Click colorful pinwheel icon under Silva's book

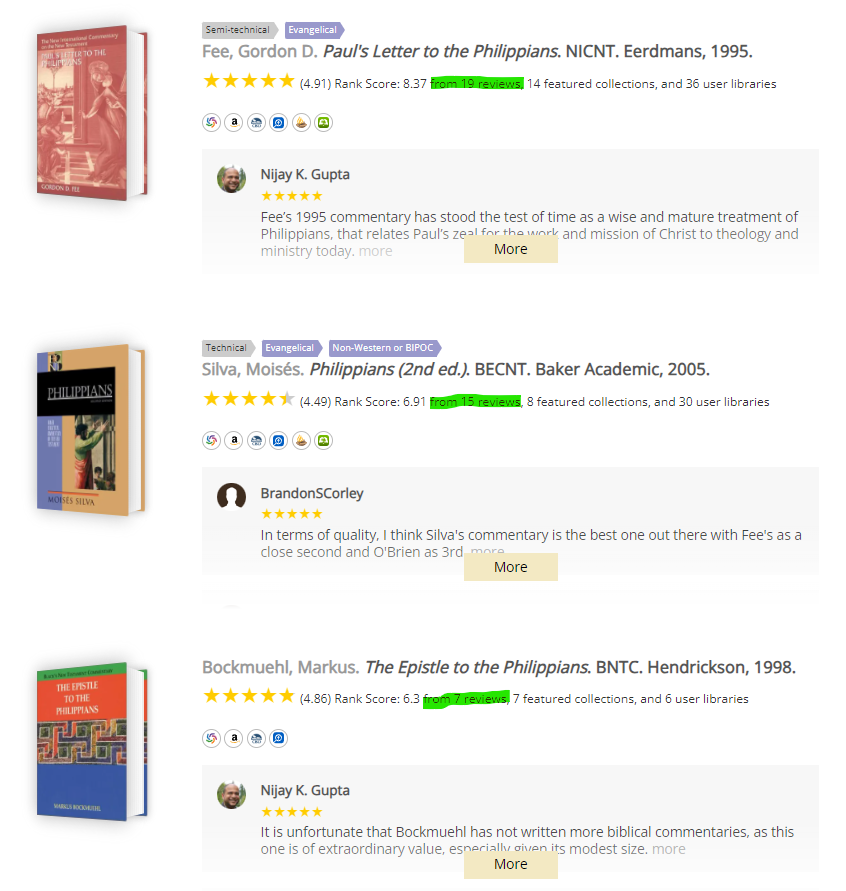click(211, 440)
